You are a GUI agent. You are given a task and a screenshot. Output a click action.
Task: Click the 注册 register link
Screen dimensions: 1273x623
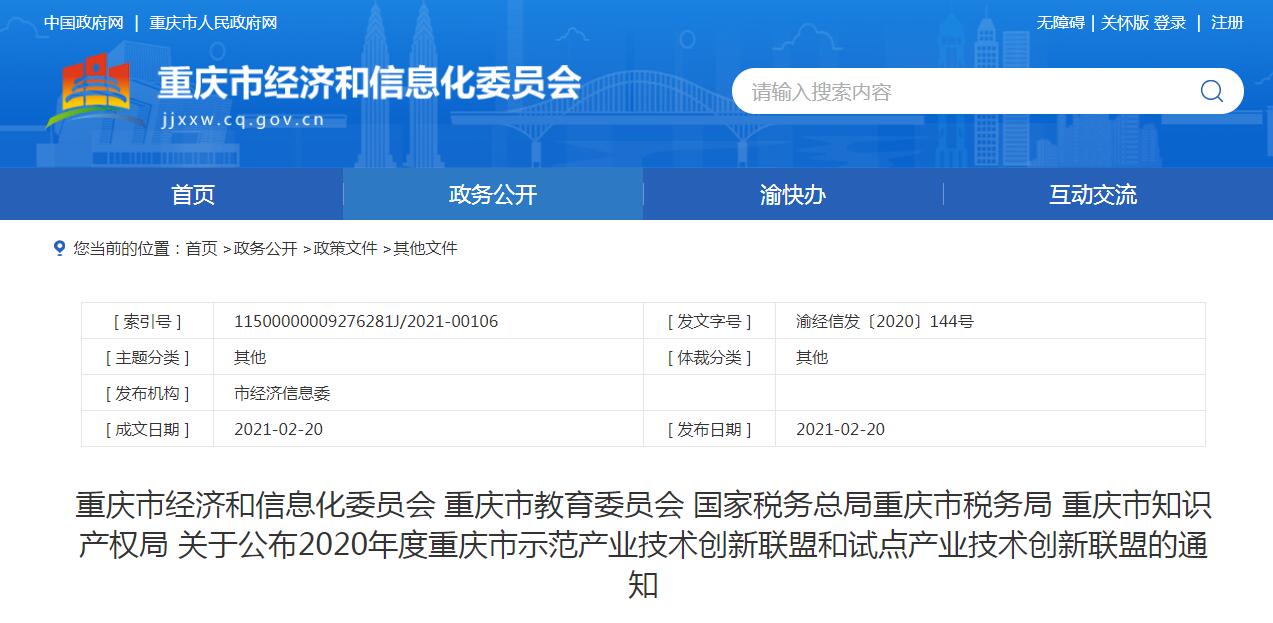pos(1227,23)
